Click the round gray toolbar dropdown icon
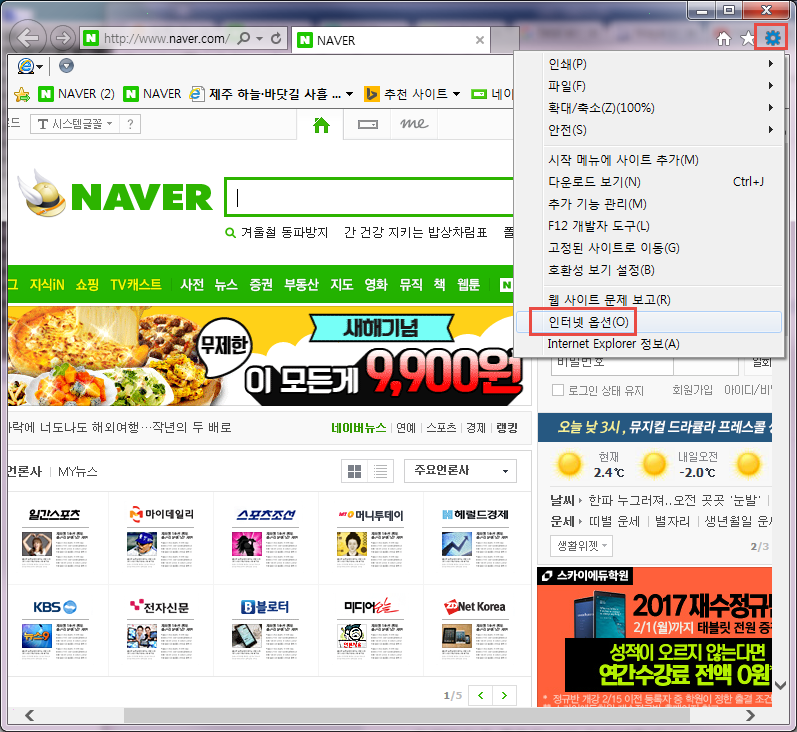The image size is (797, 732). click(67, 66)
